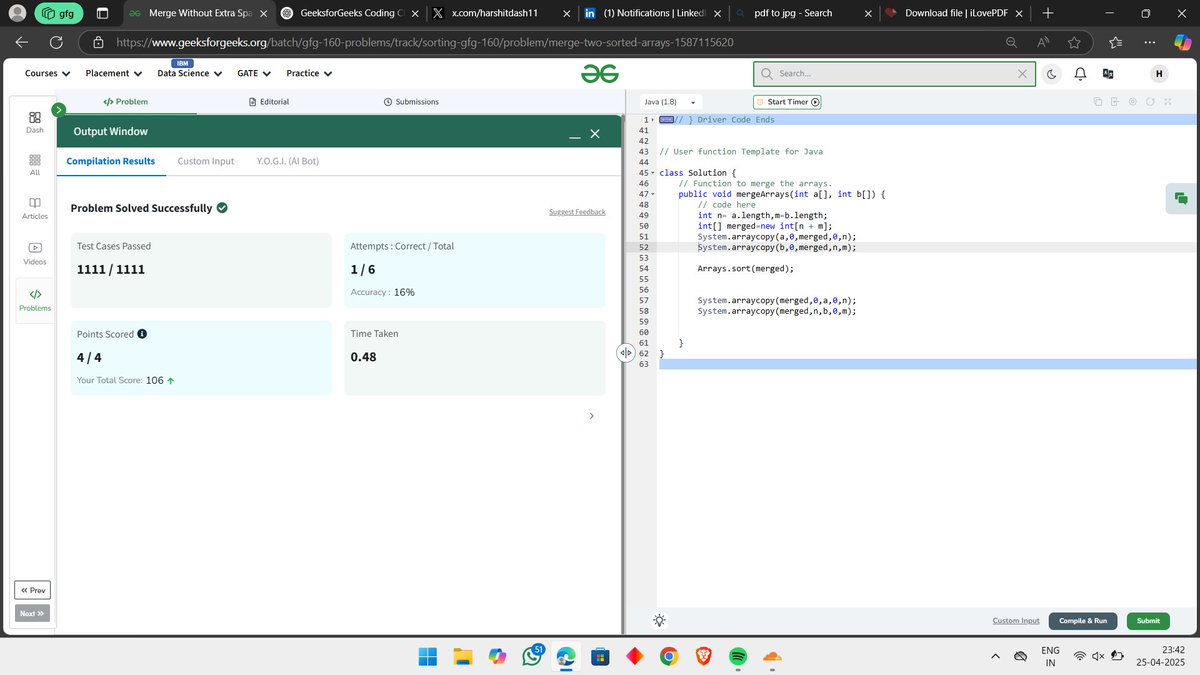The width and height of the screenshot is (1200, 675).
Task: Switch to LinkedIn Notifications browser tab
Action: coord(652,13)
